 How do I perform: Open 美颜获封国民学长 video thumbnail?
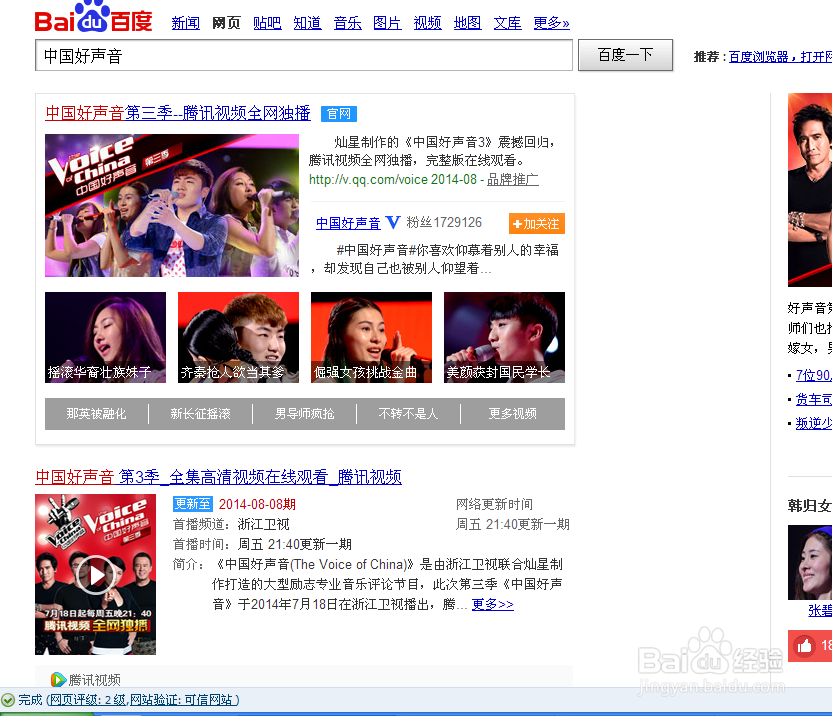point(504,337)
